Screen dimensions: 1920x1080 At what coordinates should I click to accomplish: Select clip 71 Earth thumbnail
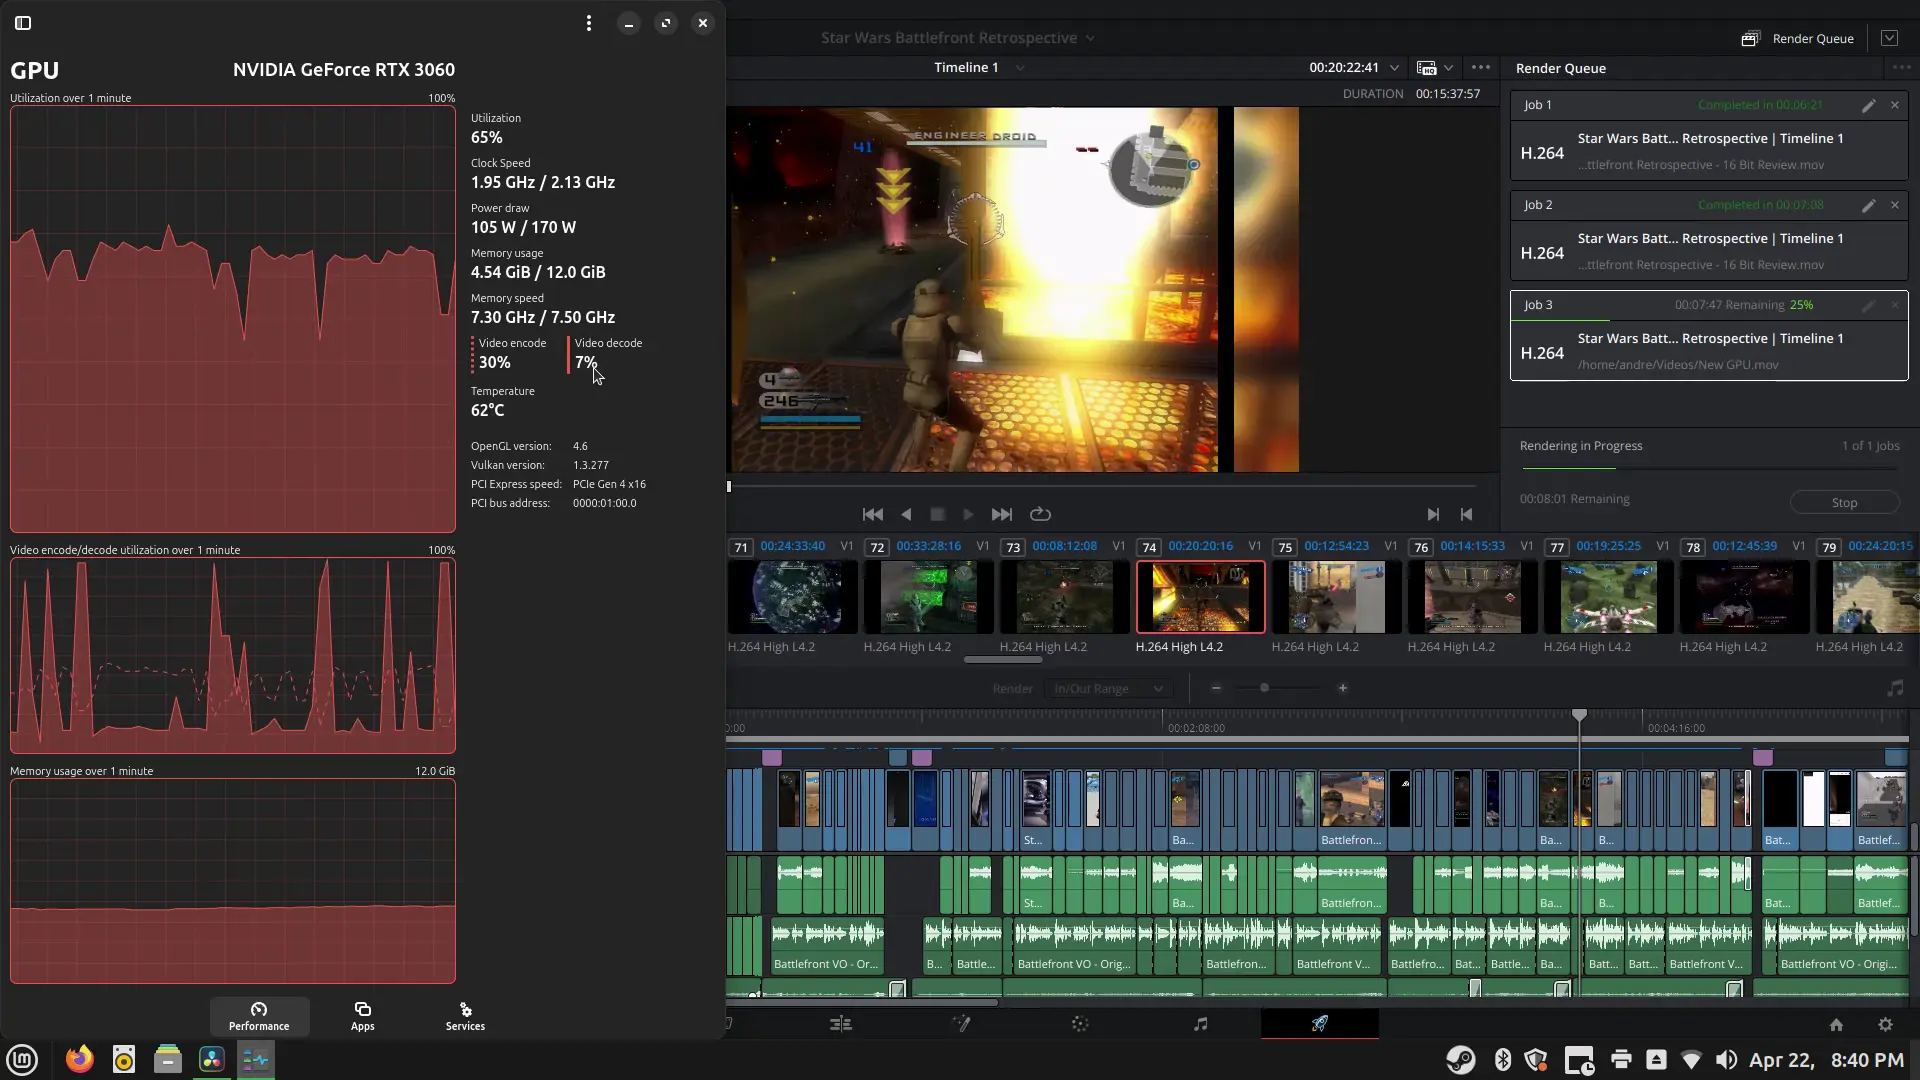click(793, 597)
